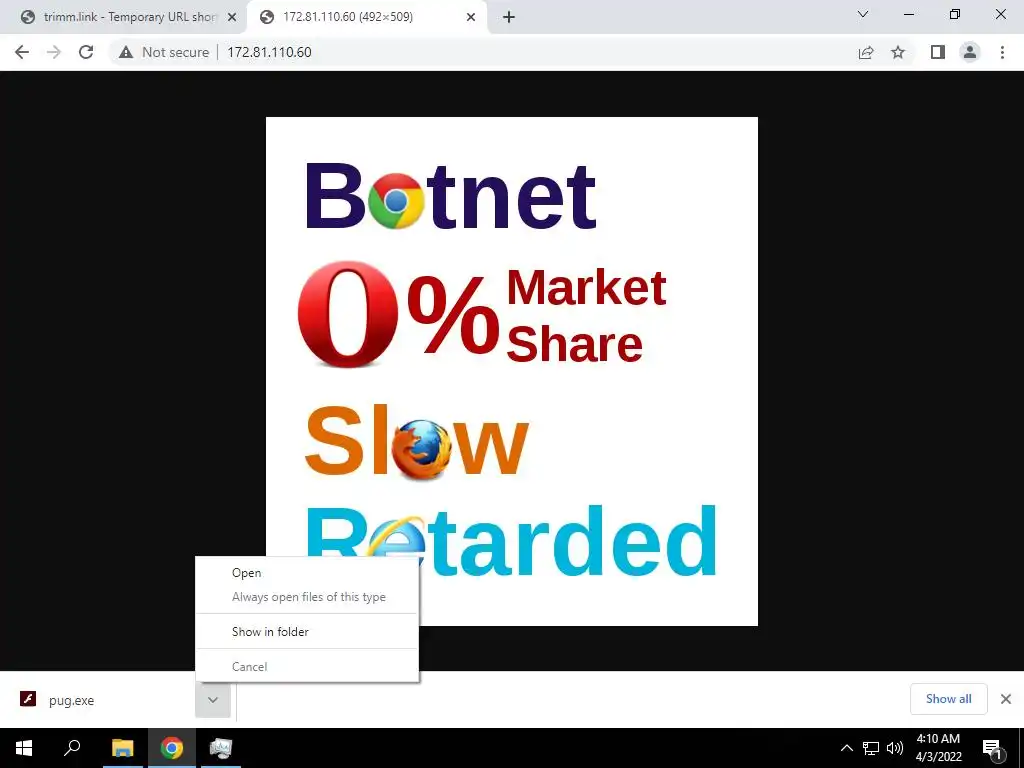Open the notification action center
This screenshot has height=768, width=1024.
(x=992, y=748)
